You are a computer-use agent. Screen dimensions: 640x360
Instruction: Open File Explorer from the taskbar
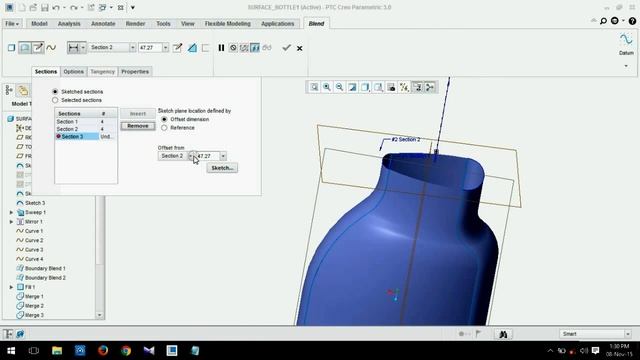tap(57, 350)
